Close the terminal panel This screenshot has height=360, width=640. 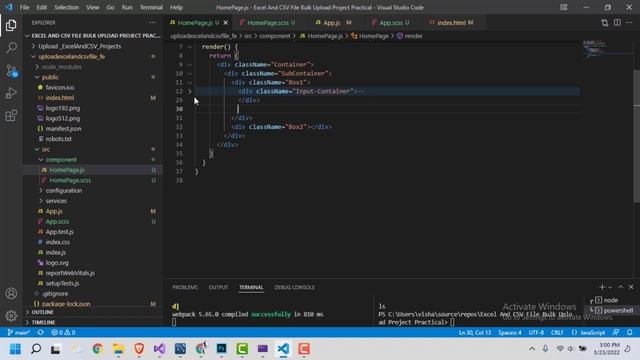coord(631,287)
